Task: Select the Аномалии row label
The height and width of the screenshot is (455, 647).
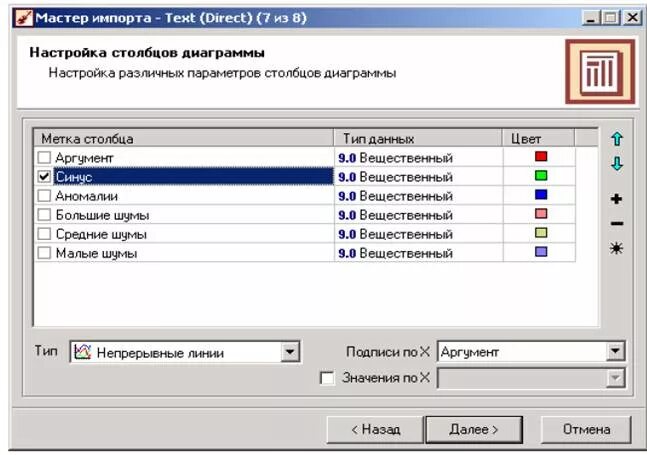Action: click(x=87, y=196)
